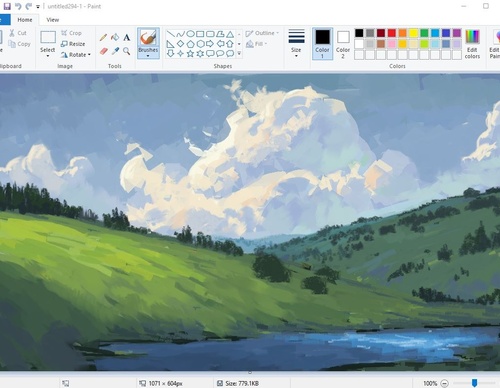Viewport: 500px width, 388px height.
Task: Choose the straight Line shape
Action: tap(170, 34)
